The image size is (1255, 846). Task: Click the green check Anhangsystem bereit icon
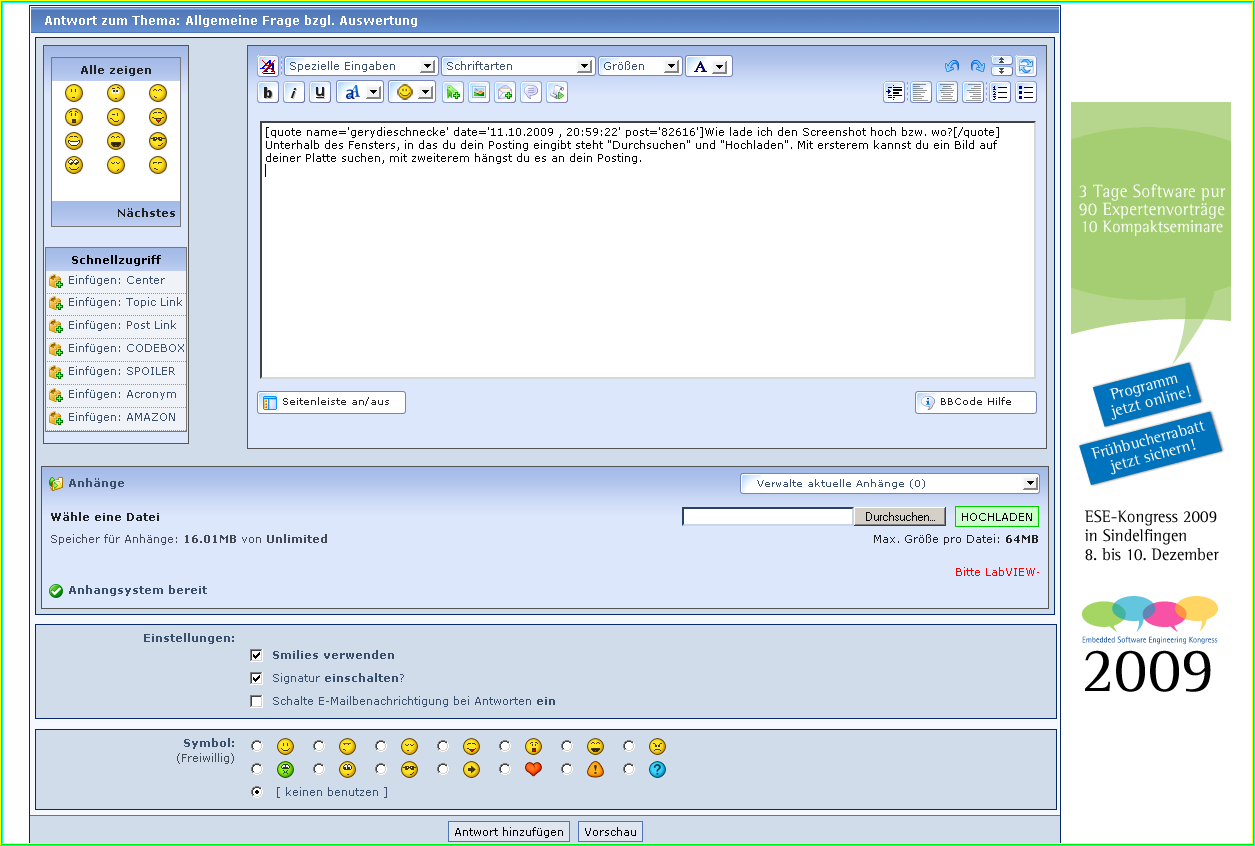coord(56,591)
